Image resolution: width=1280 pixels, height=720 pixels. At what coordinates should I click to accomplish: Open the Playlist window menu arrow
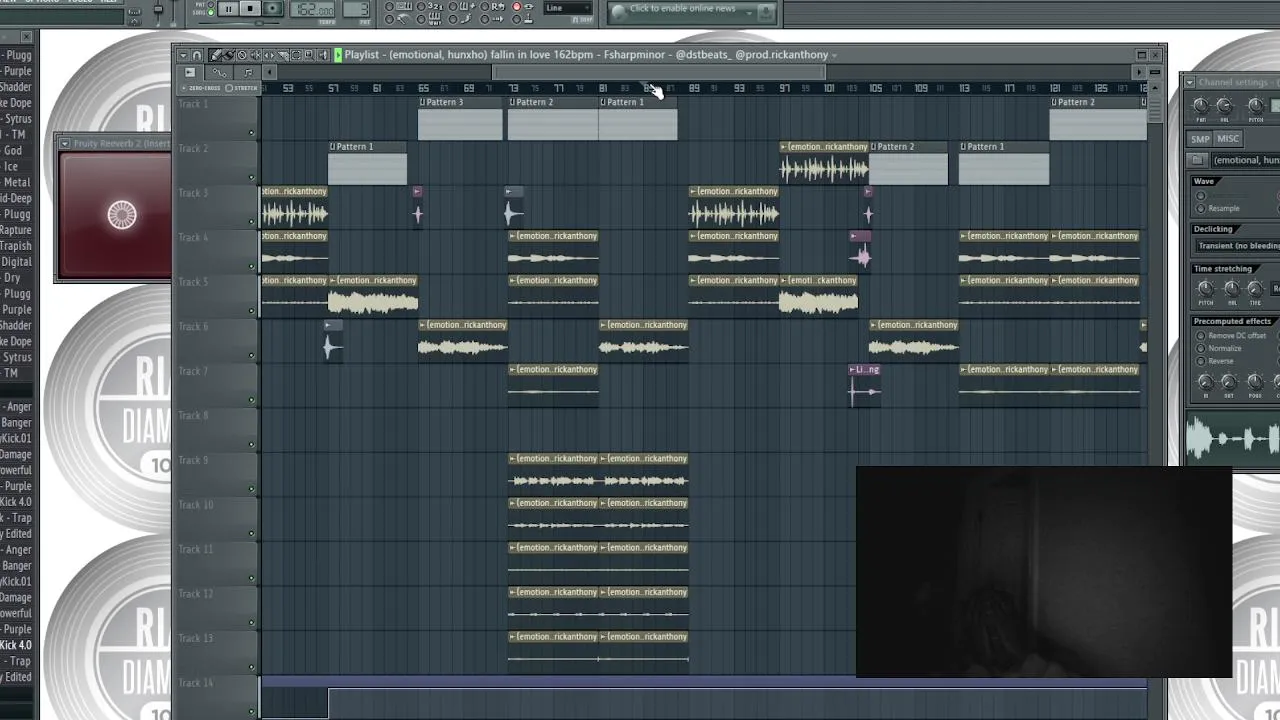tap(183, 55)
